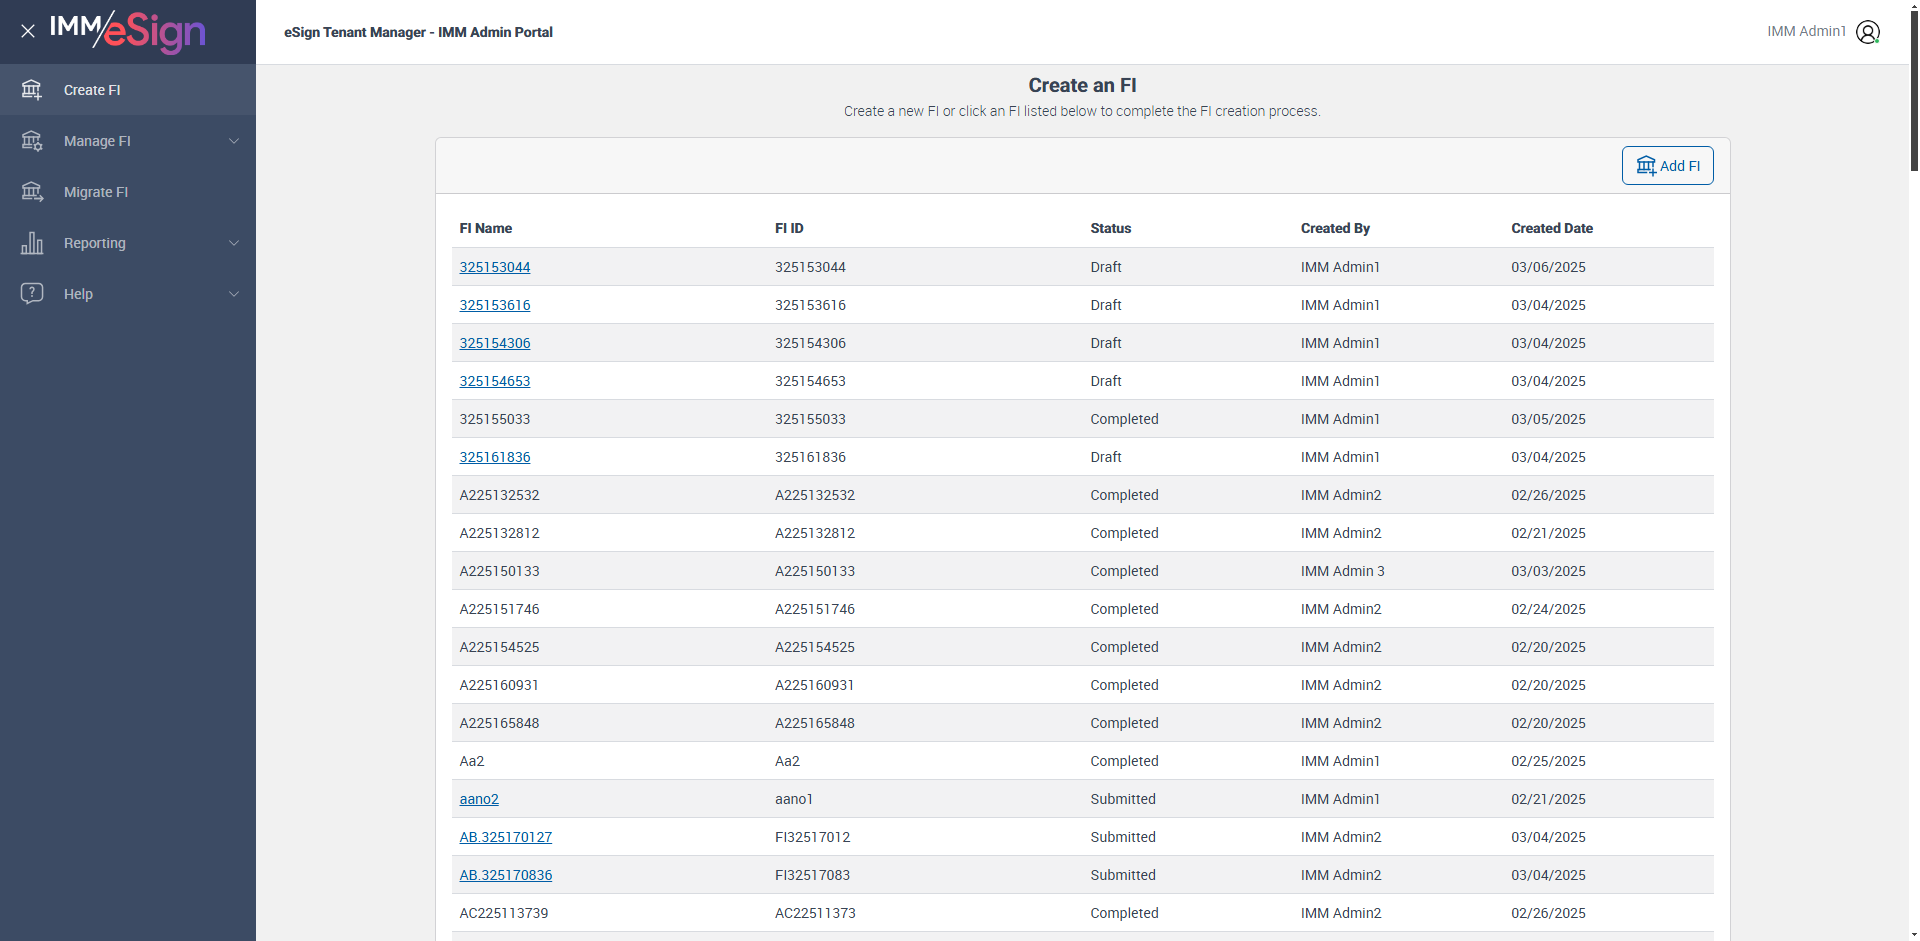Image resolution: width=1920 pixels, height=941 pixels.
Task: Click the IMM eSign logo
Action: coord(128,31)
